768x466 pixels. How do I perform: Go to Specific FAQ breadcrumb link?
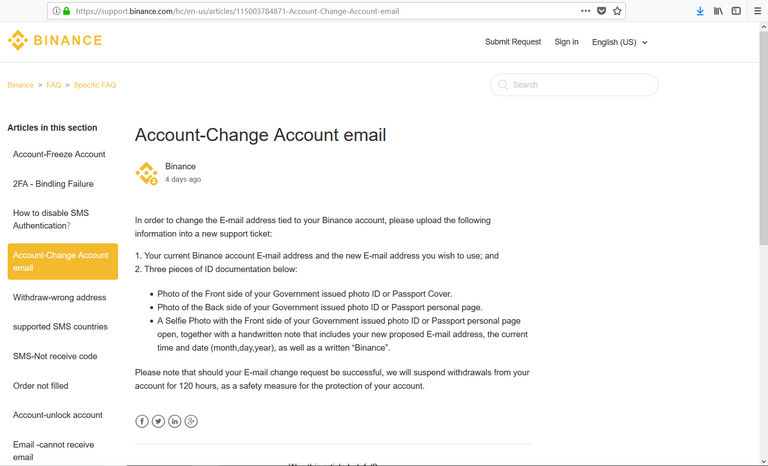coord(95,85)
